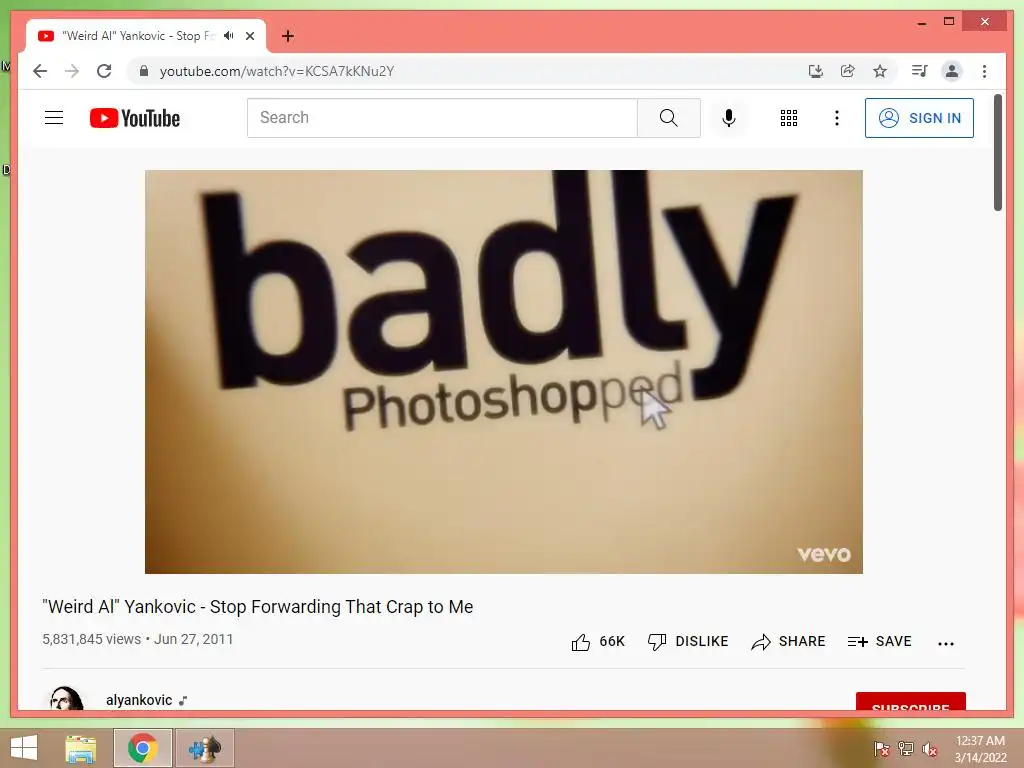The image size is (1024, 768).
Task: Open a new tab with plus button
Action: (287, 36)
